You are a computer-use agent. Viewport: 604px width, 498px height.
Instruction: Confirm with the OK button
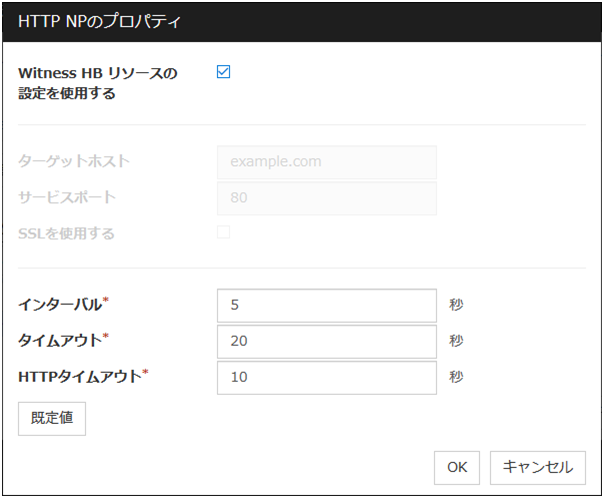click(x=456, y=466)
